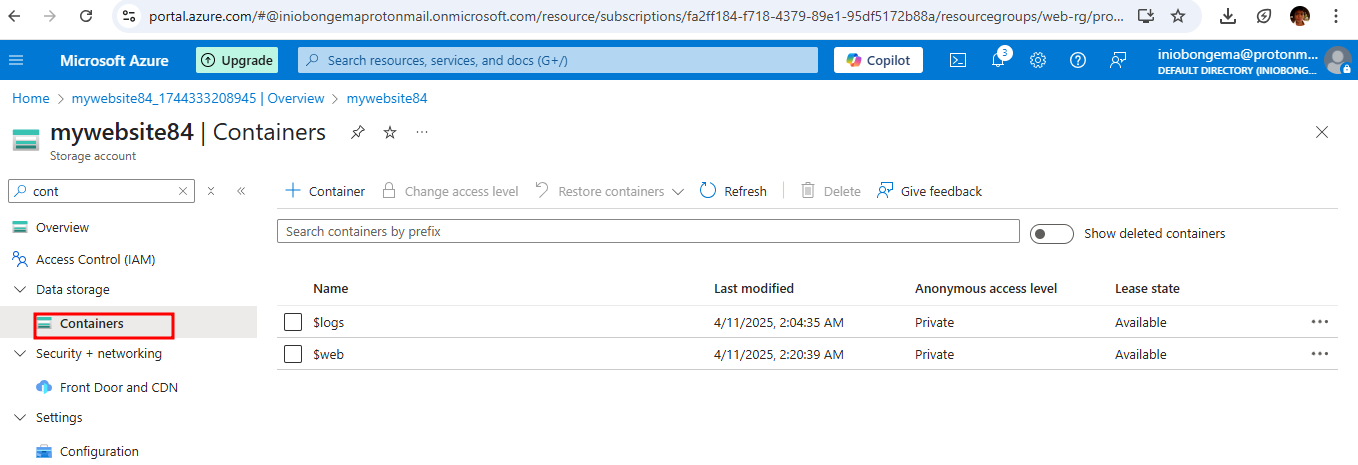This screenshot has height=465, width=1358.
Task: Click the $web last modified timestamp 2:20:39 AM
Action: [x=779, y=354]
